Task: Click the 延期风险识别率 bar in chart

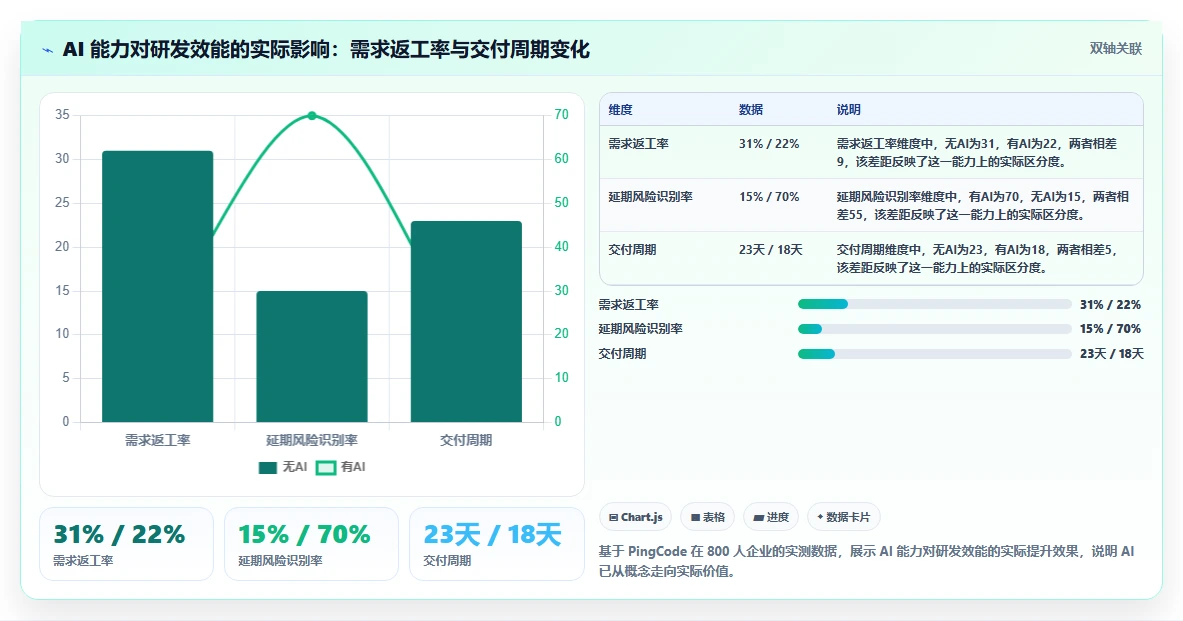Action: (x=312, y=356)
